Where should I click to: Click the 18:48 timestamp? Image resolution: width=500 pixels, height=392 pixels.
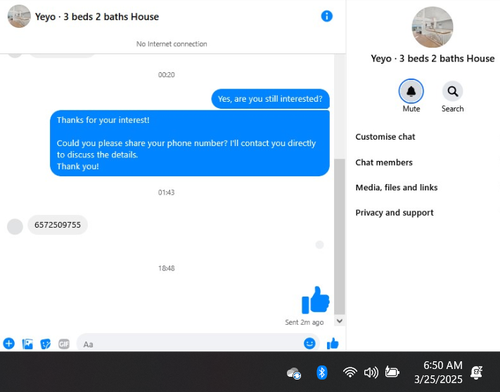pos(166,268)
